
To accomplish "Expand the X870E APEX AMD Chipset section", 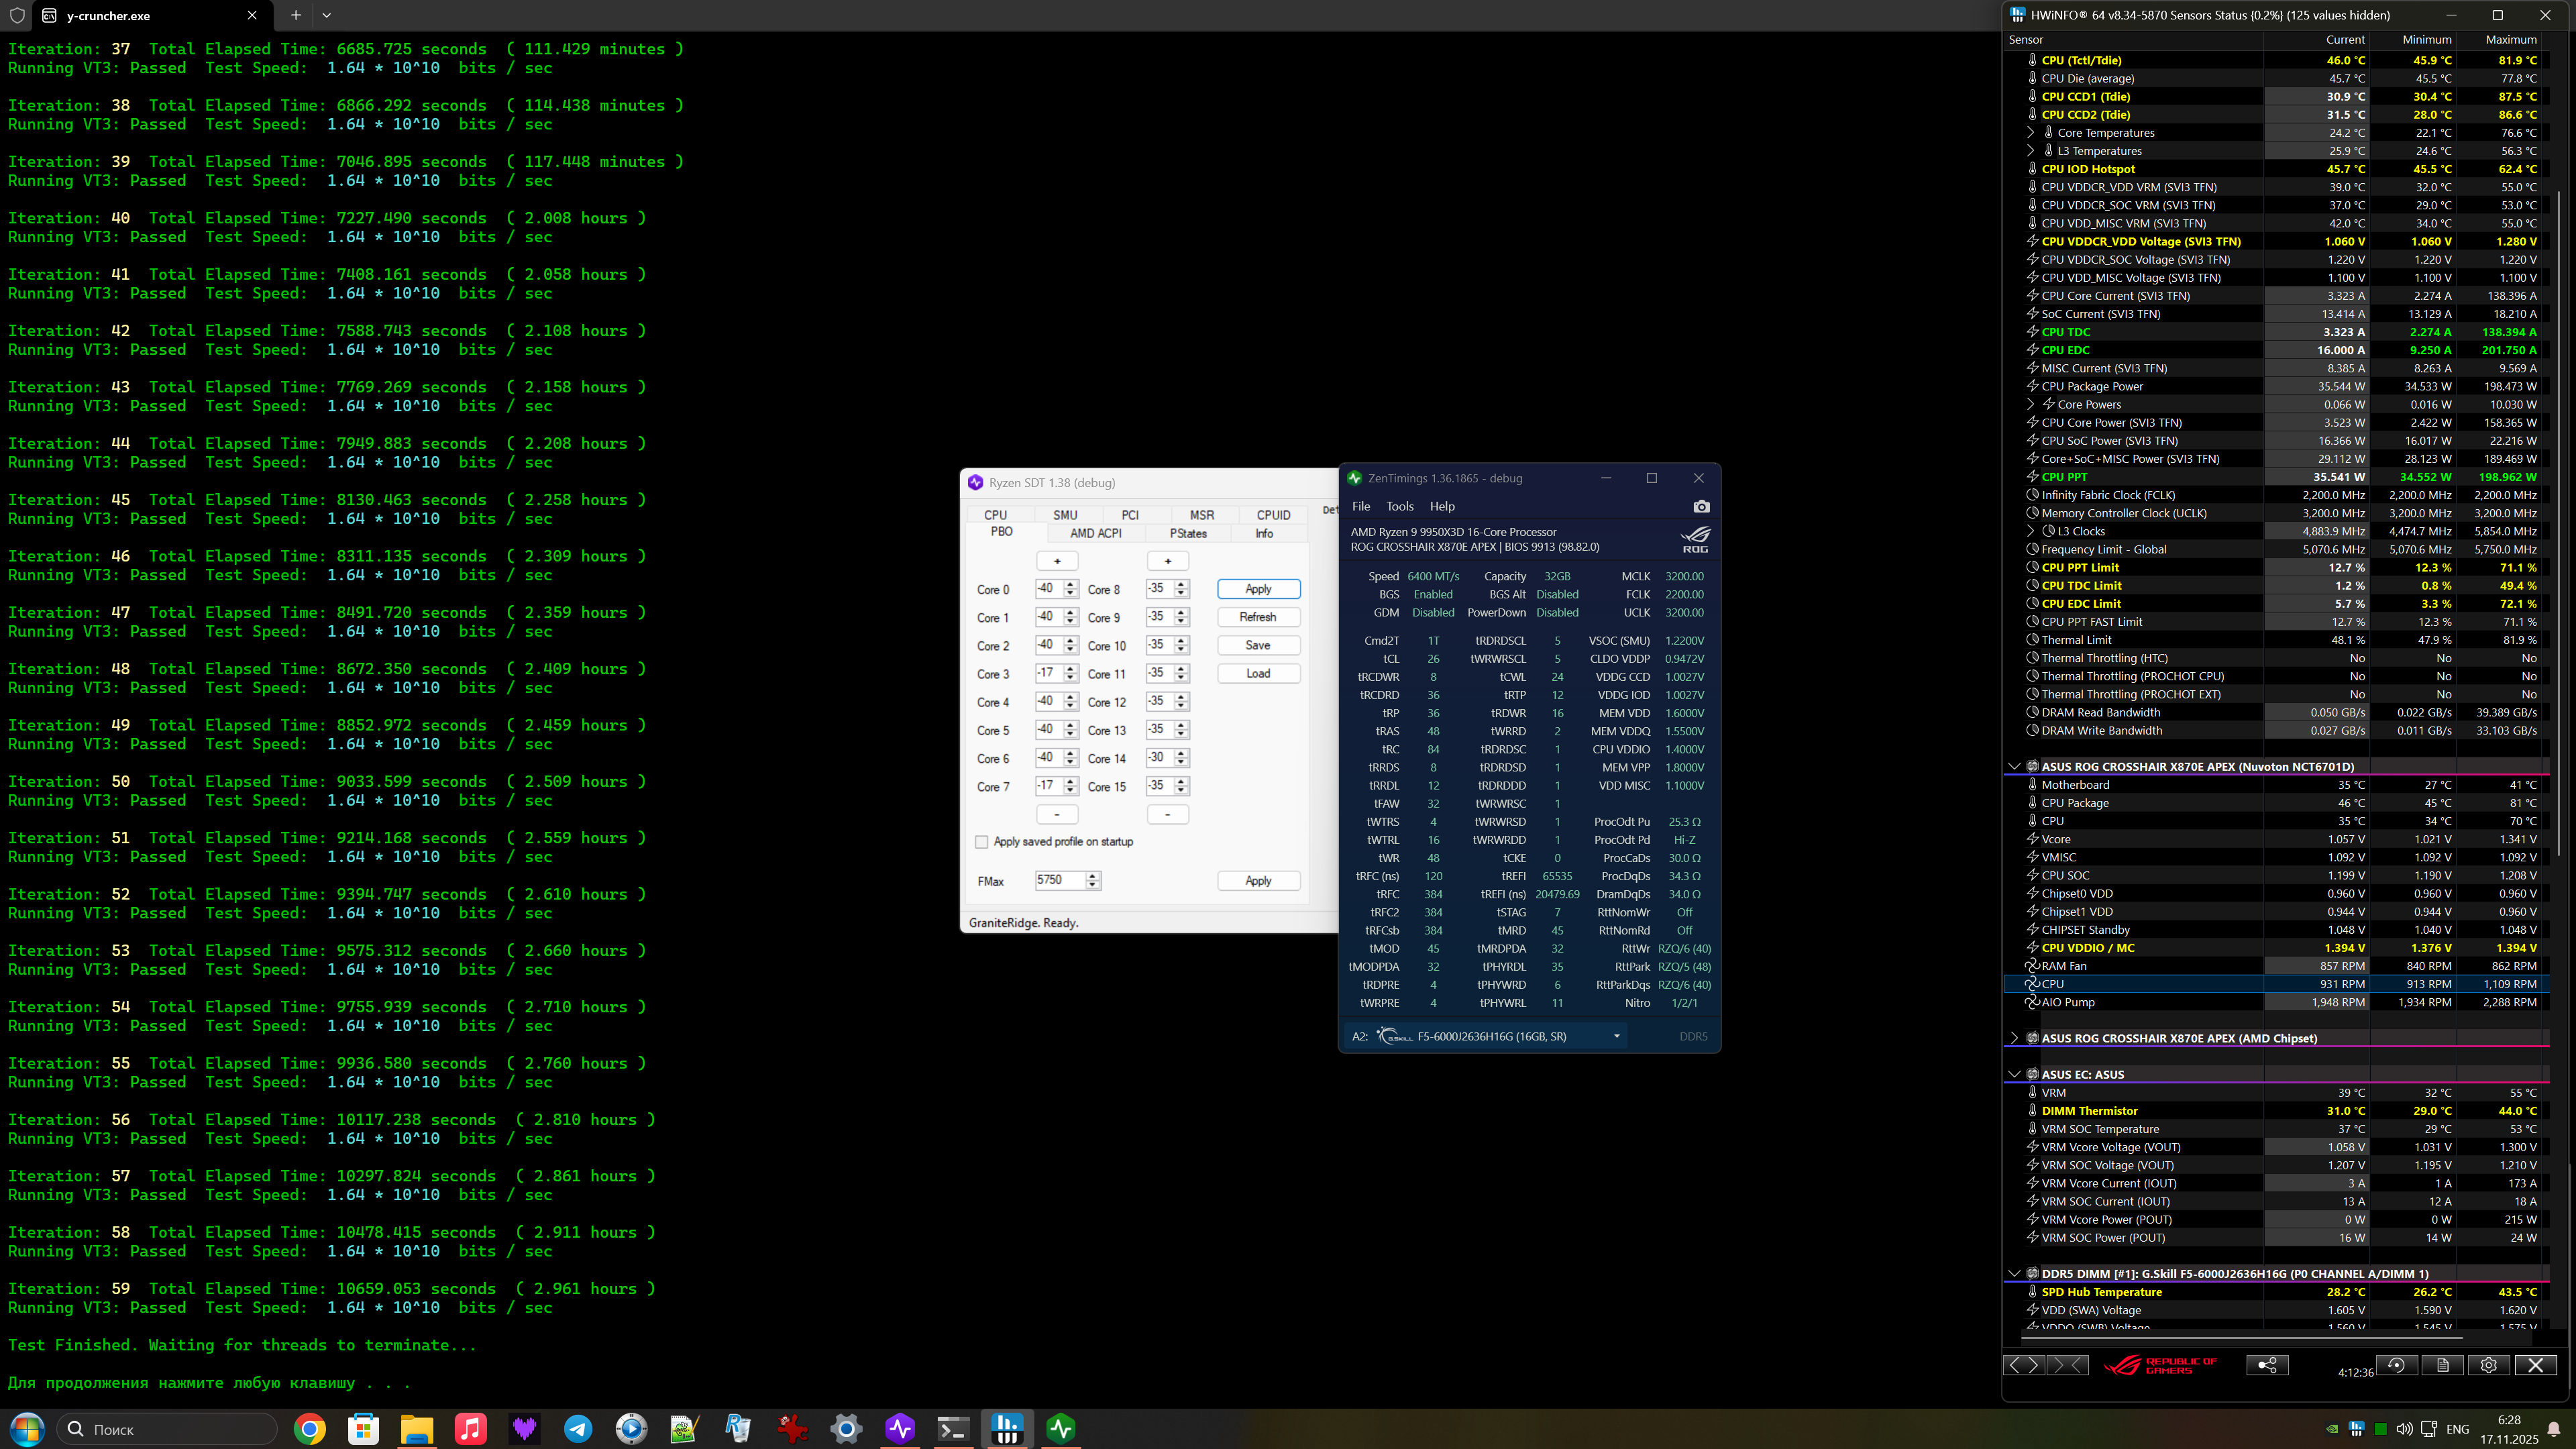I will [2014, 1038].
